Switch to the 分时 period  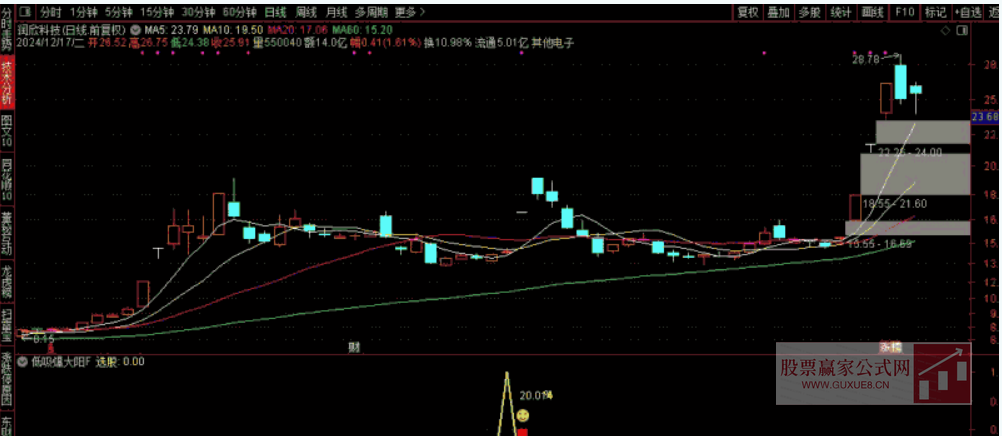pyautogui.click(x=49, y=12)
